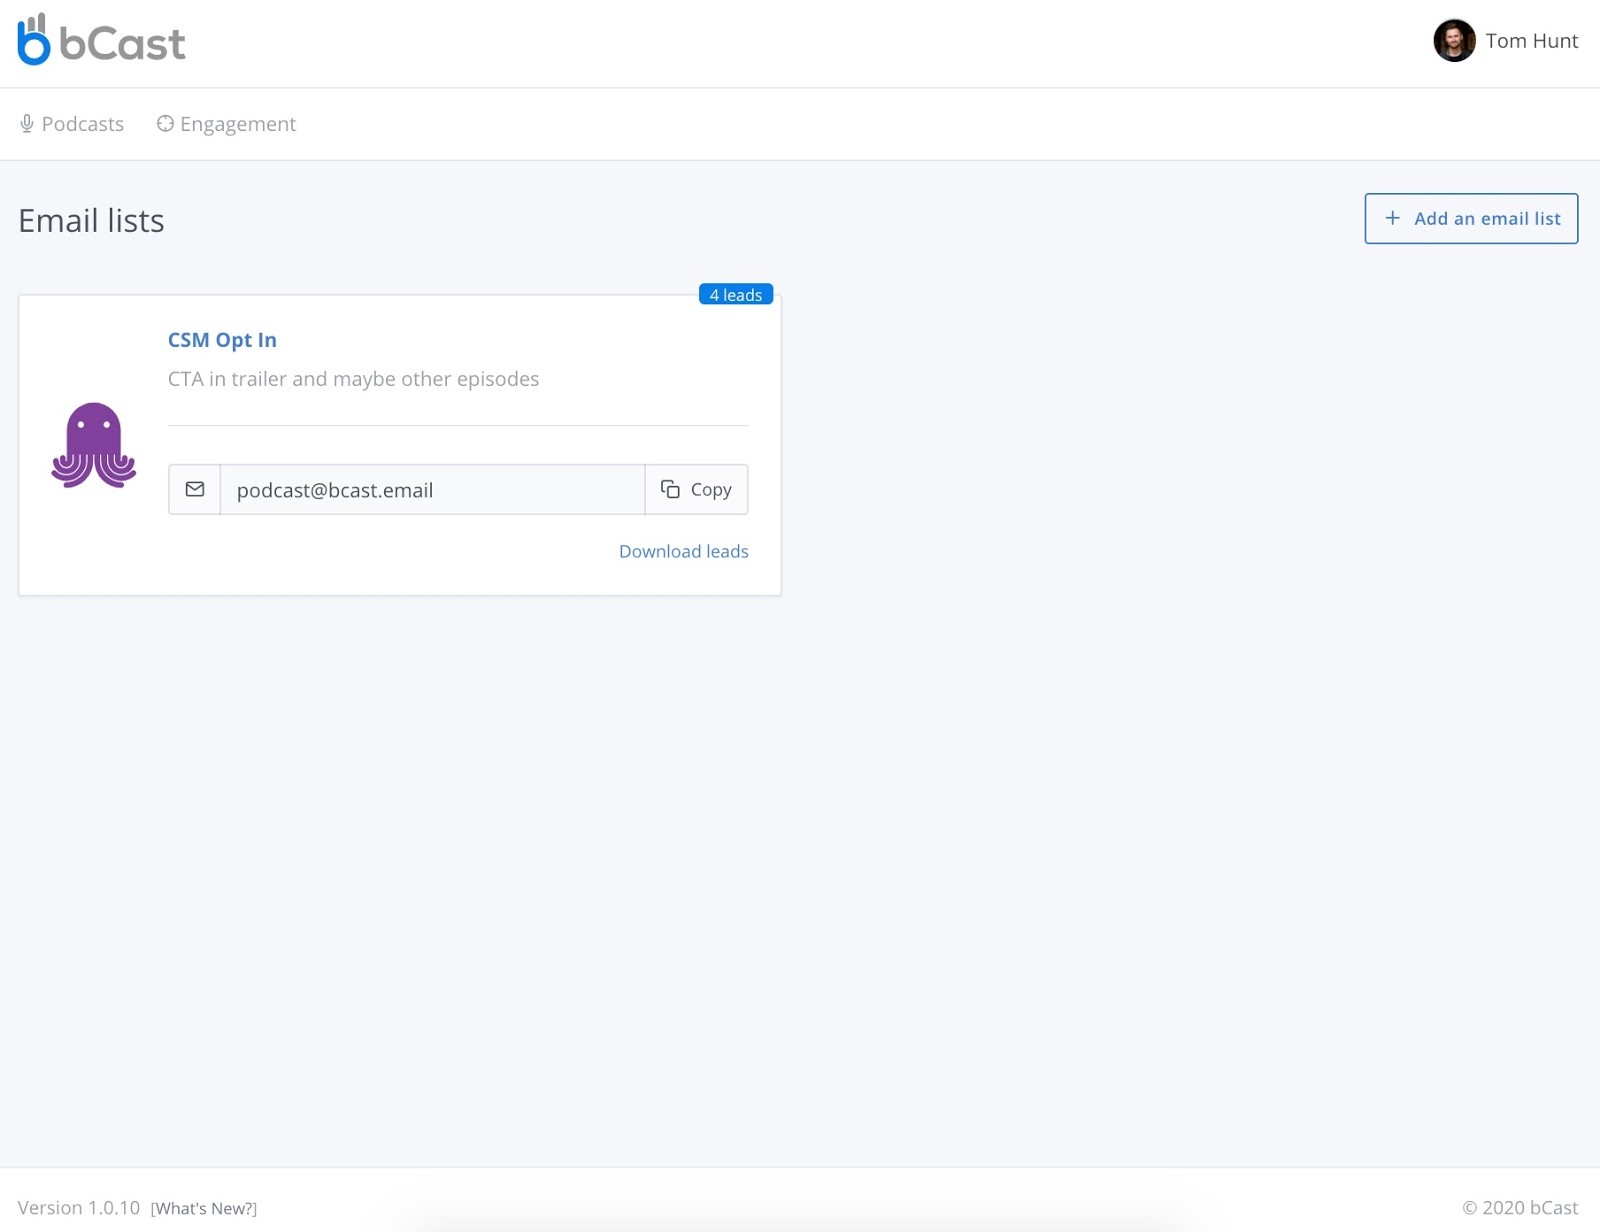Screen dimensions: 1600x1232
Task: Click the CTA in trailer description text
Action: click(x=353, y=379)
